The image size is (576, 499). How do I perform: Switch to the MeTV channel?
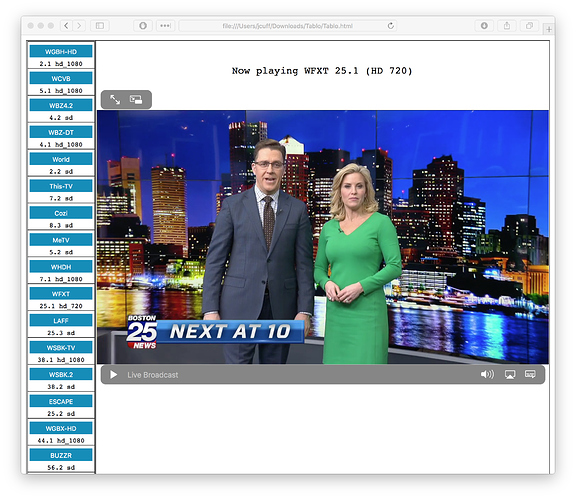click(x=61, y=240)
